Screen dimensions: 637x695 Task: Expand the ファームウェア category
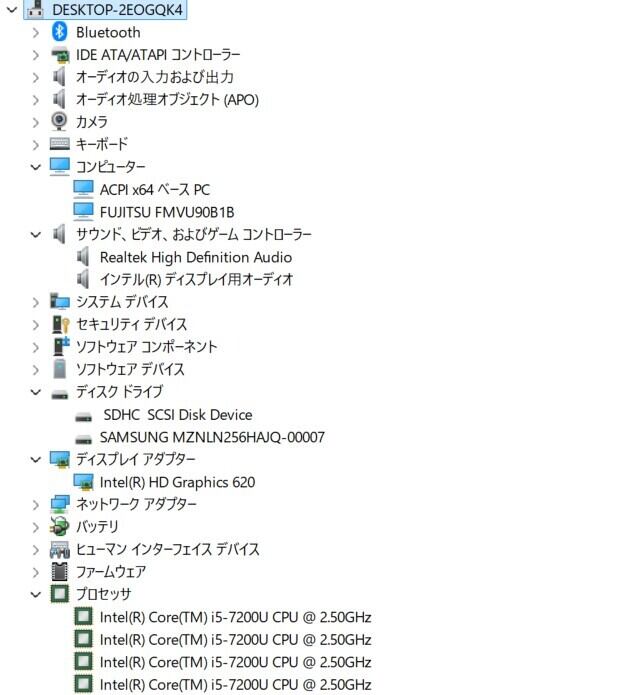(x=36, y=572)
